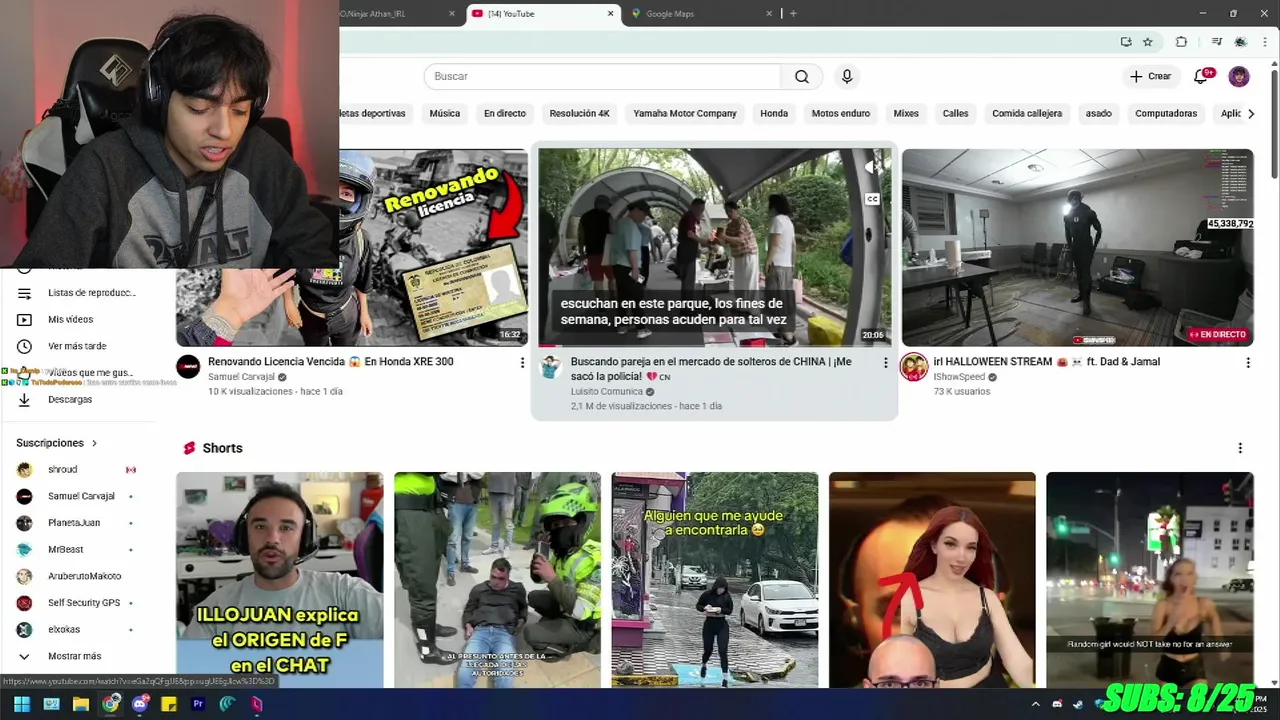Select the asado chip
Image resolution: width=1280 pixels, height=720 pixels.
click(1099, 113)
